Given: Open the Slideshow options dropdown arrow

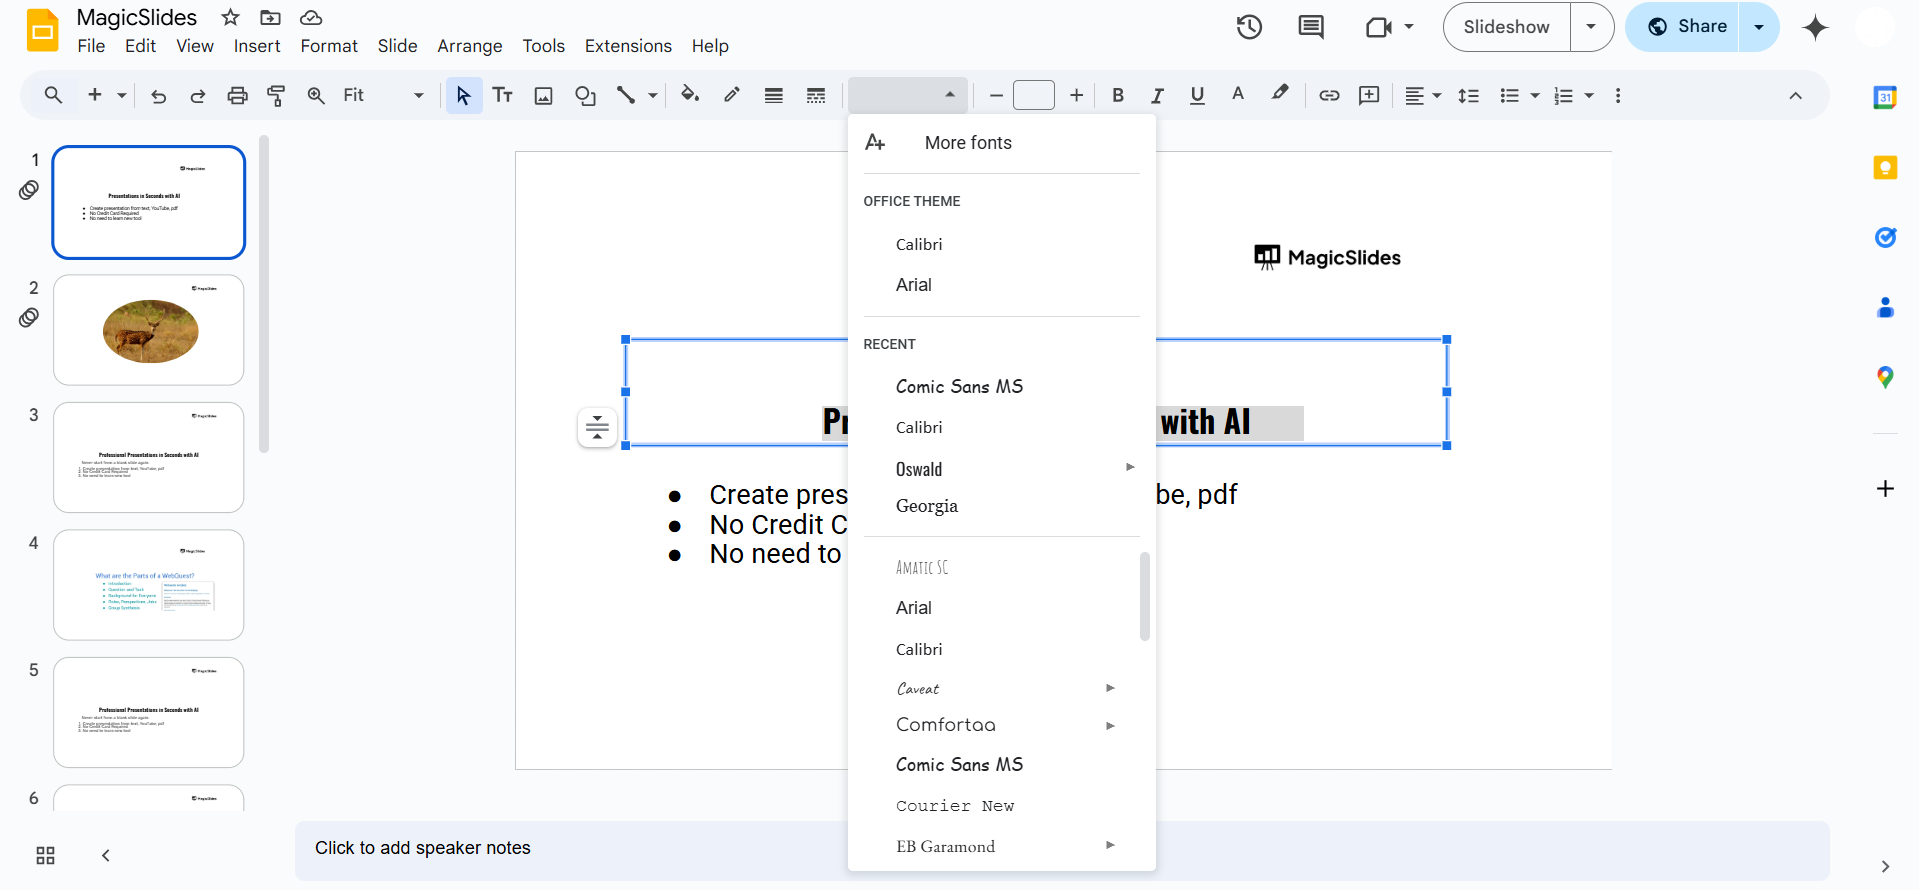Looking at the screenshot, I should pyautogui.click(x=1592, y=27).
